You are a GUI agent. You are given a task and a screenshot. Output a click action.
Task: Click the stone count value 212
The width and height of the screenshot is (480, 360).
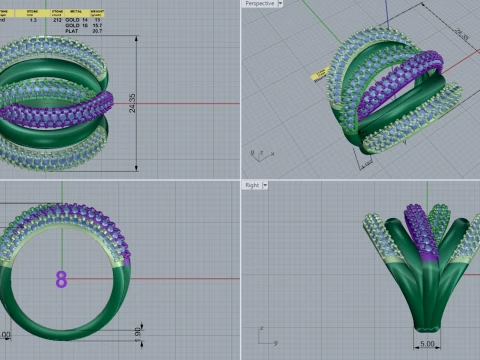coord(57,20)
